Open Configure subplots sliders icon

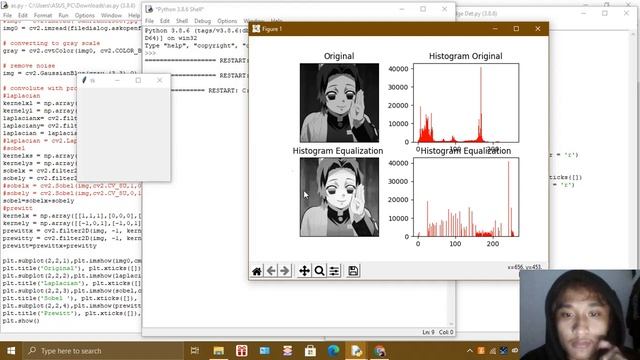334,271
